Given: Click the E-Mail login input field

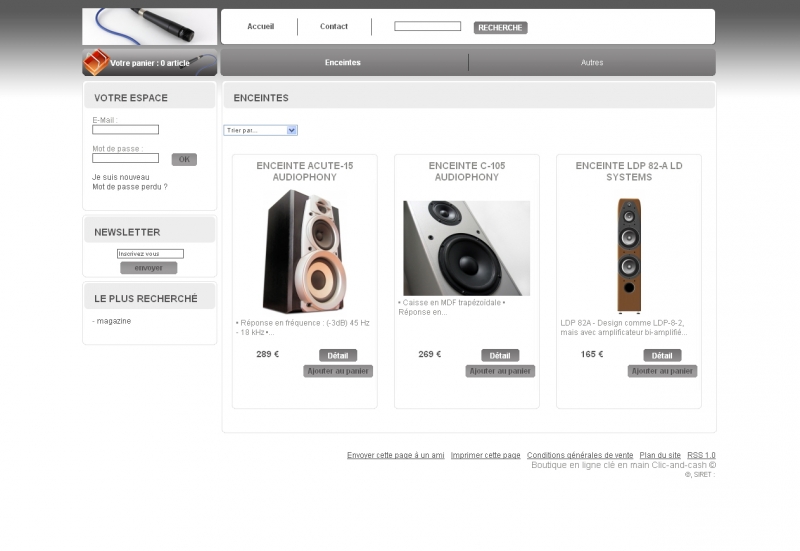Looking at the screenshot, I should click(x=126, y=130).
